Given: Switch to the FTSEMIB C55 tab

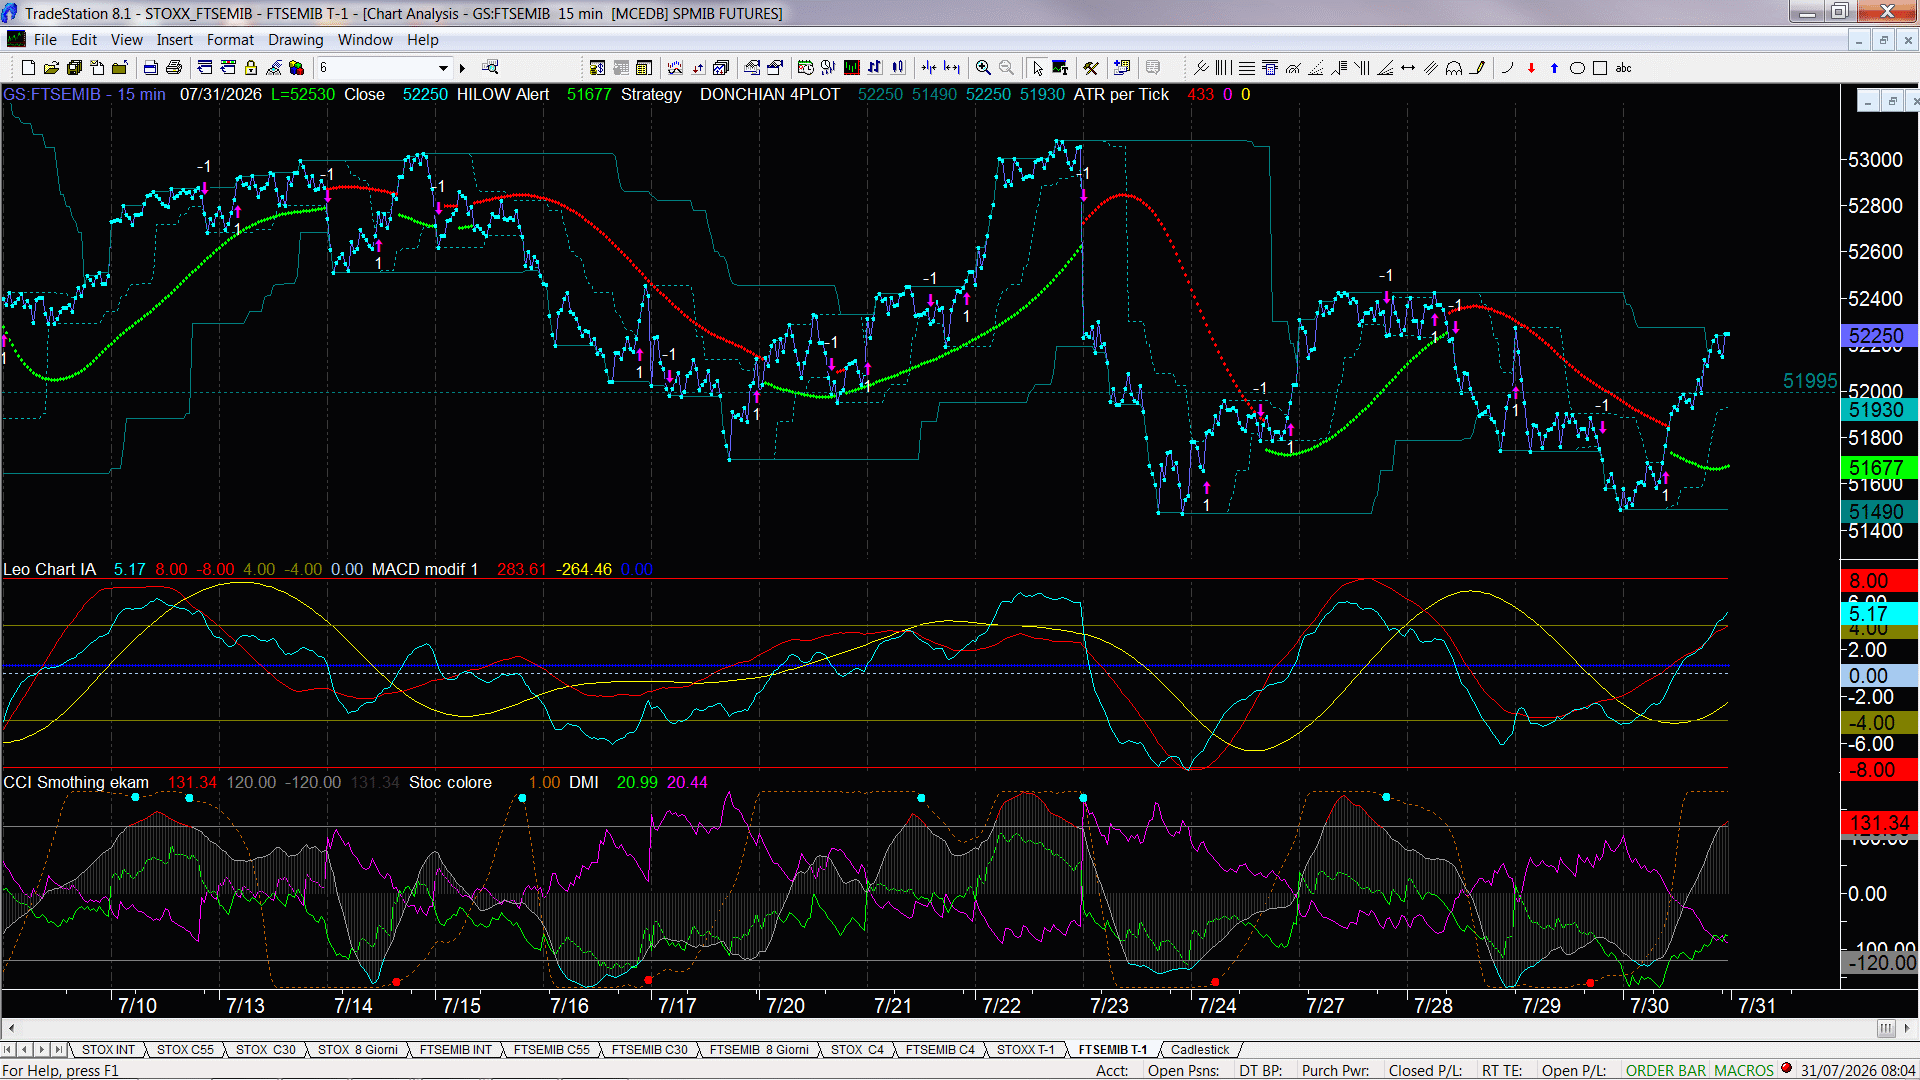Looking at the screenshot, I should coord(551,1050).
